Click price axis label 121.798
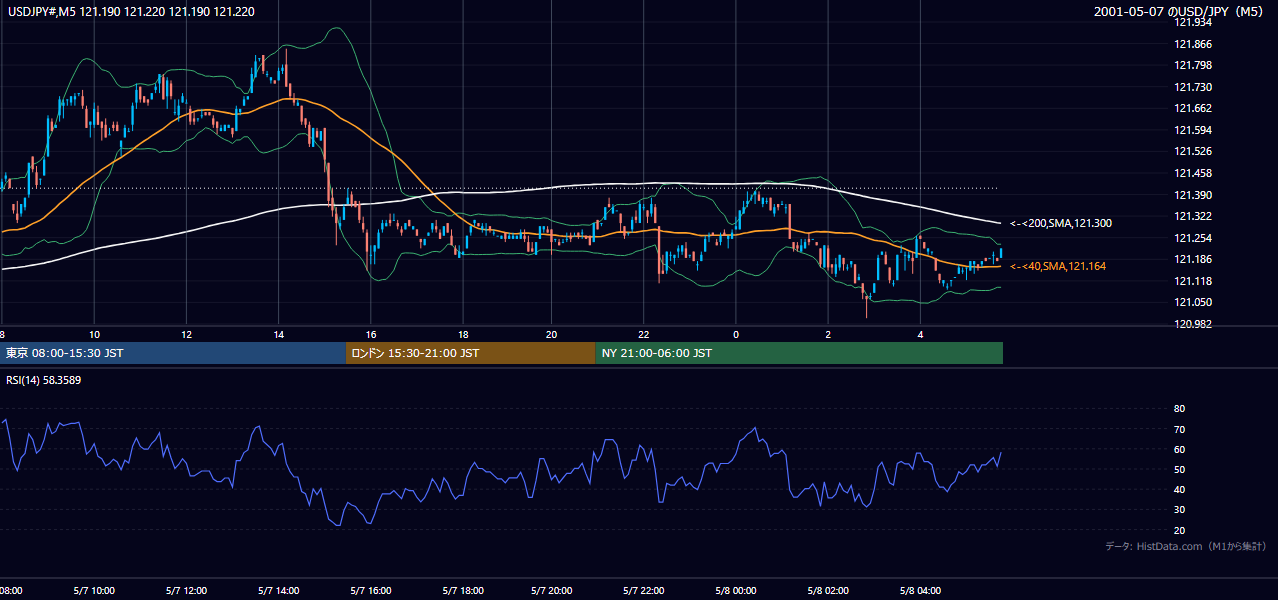1278x600 pixels. click(x=1191, y=66)
